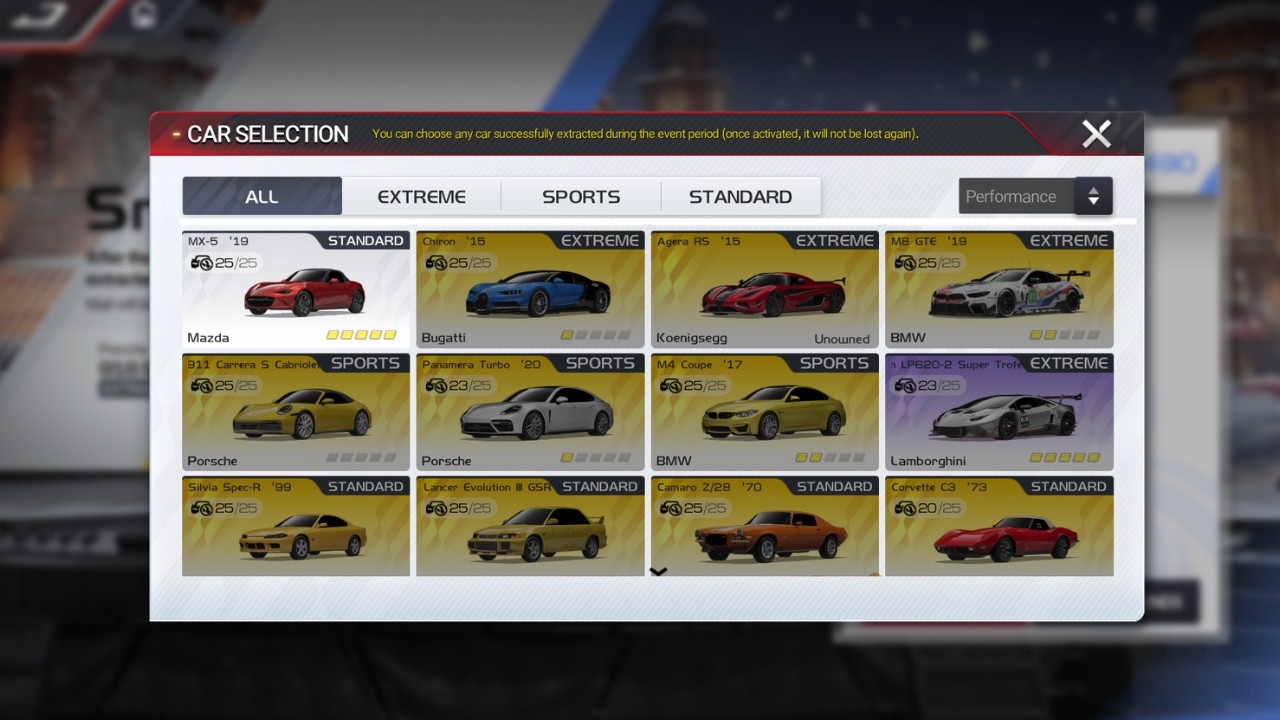The width and height of the screenshot is (1280, 720).
Task: Select the Lamborghini Super Trofeo card
Action: (999, 412)
